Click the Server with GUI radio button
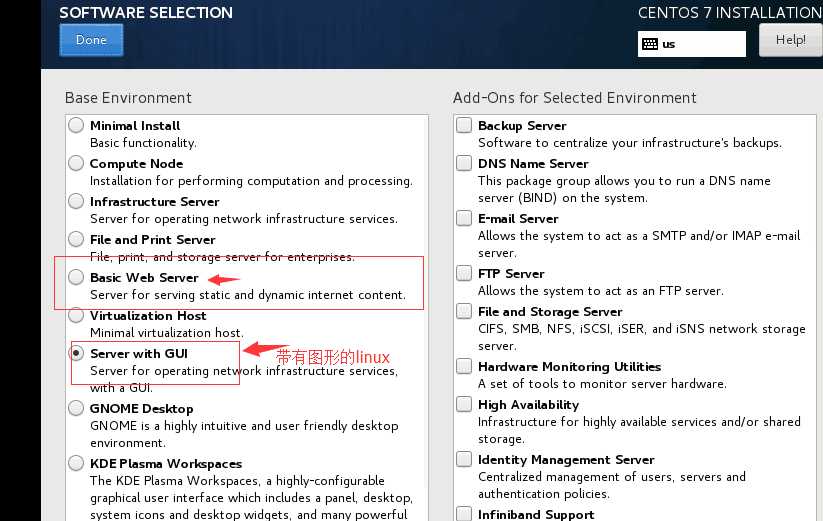 (76, 353)
